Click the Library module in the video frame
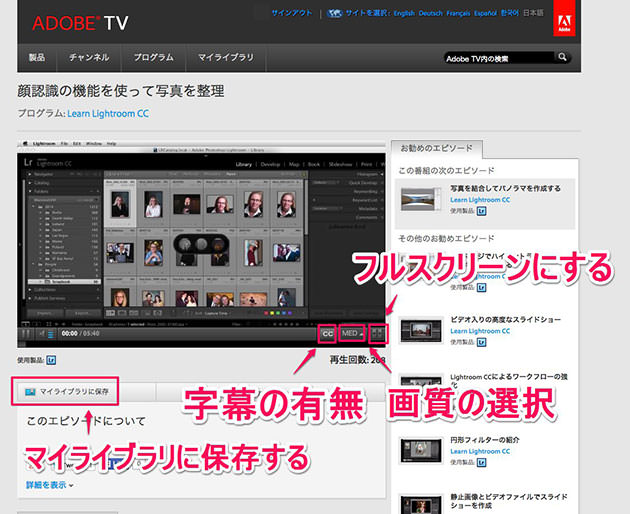The image size is (630, 514). pyautogui.click(x=243, y=164)
